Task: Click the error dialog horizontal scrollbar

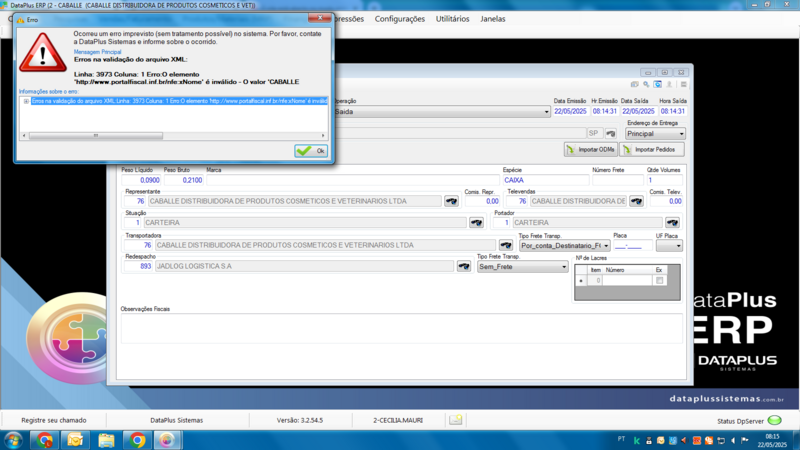Action: point(96,136)
